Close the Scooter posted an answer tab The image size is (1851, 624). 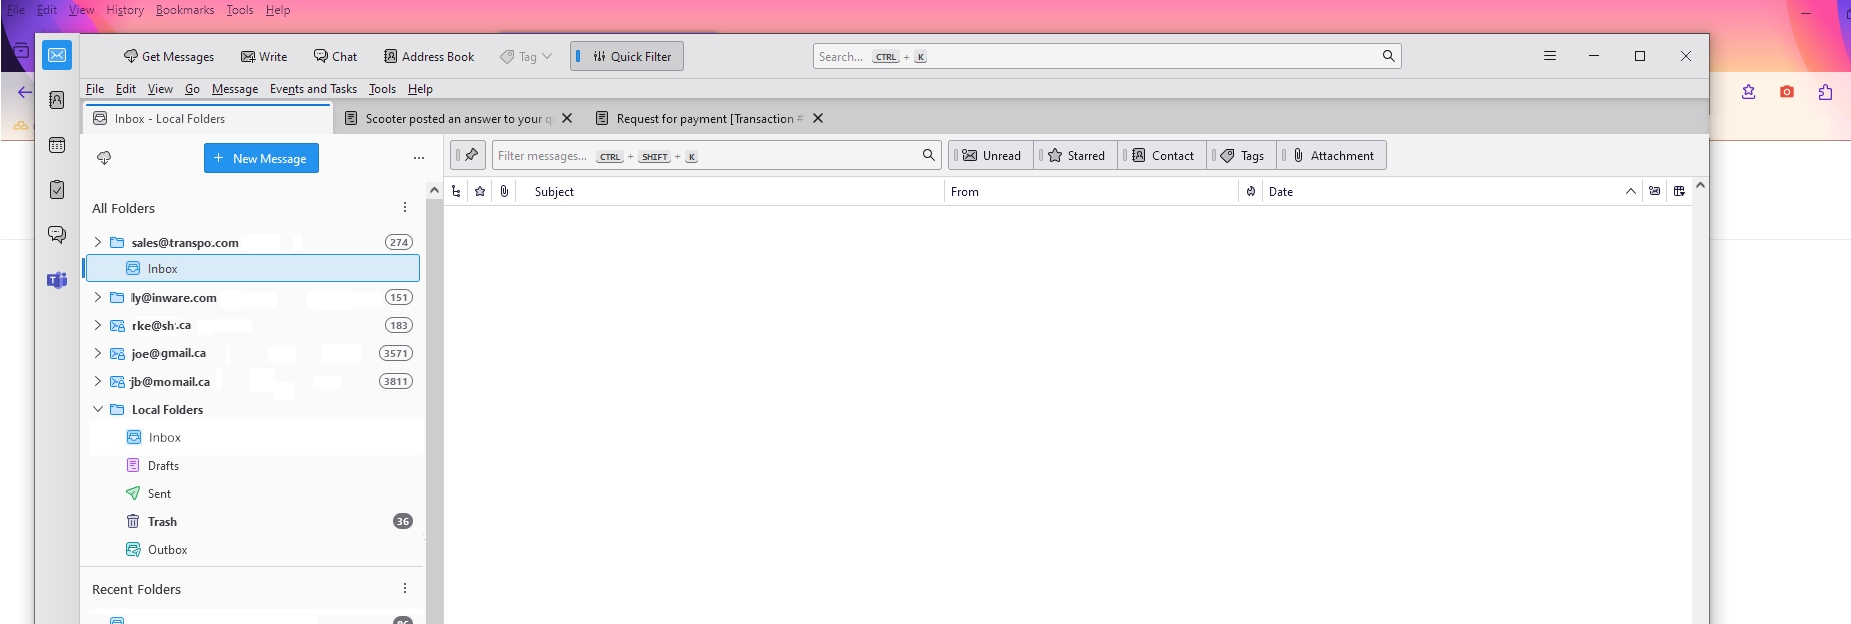click(x=567, y=118)
